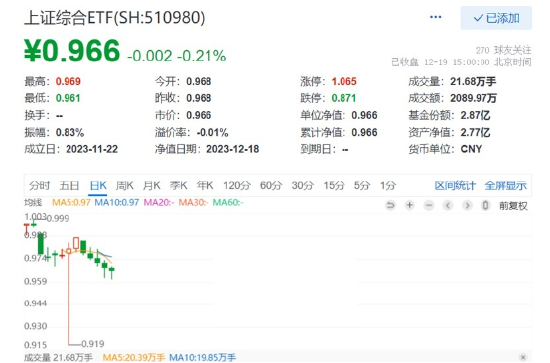Switch to the 15分 interval tab
The width and height of the screenshot is (550, 363).
(x=334, y=185)
